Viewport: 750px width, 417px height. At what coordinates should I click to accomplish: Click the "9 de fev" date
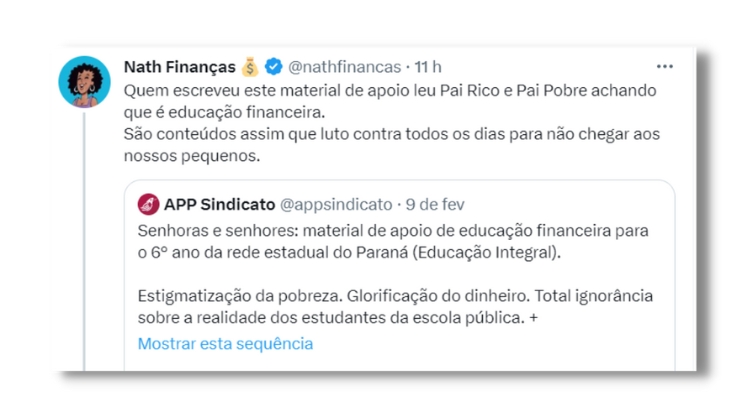coord(437,204)
